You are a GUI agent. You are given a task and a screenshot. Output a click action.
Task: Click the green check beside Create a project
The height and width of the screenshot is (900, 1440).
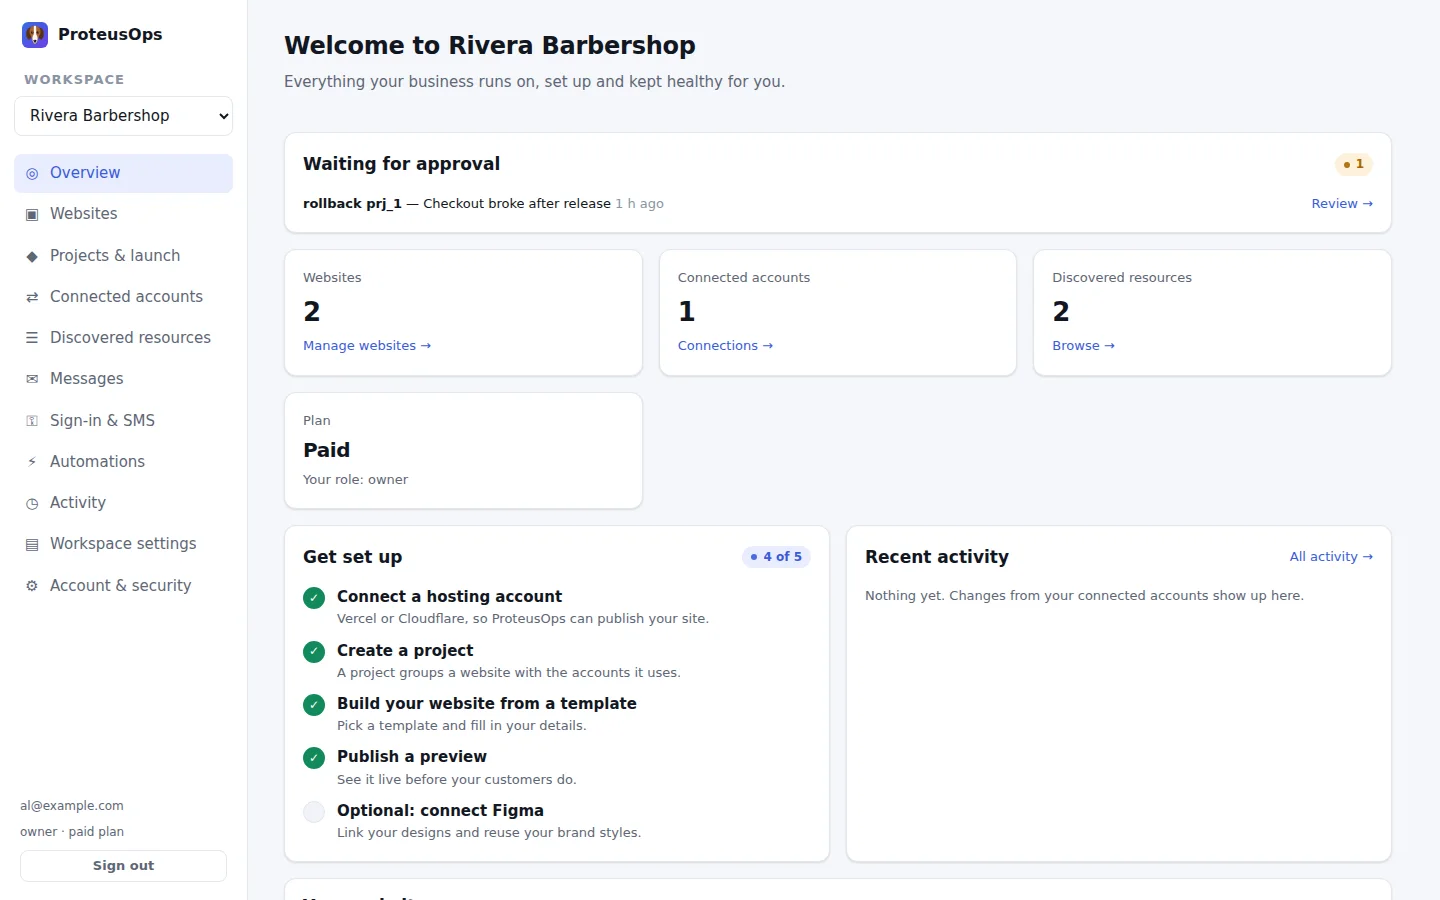[x=314, y=652]
